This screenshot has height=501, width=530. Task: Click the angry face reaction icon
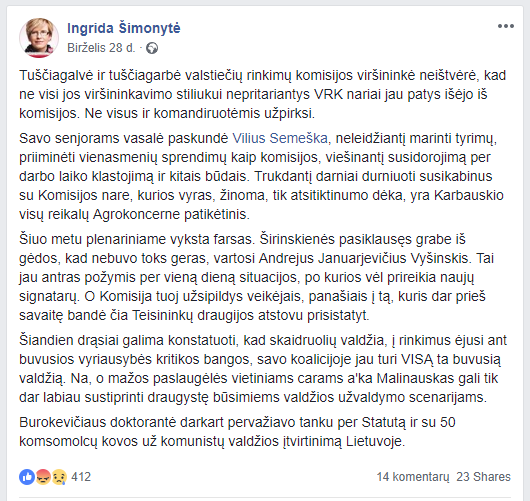(x=43, y=477)
